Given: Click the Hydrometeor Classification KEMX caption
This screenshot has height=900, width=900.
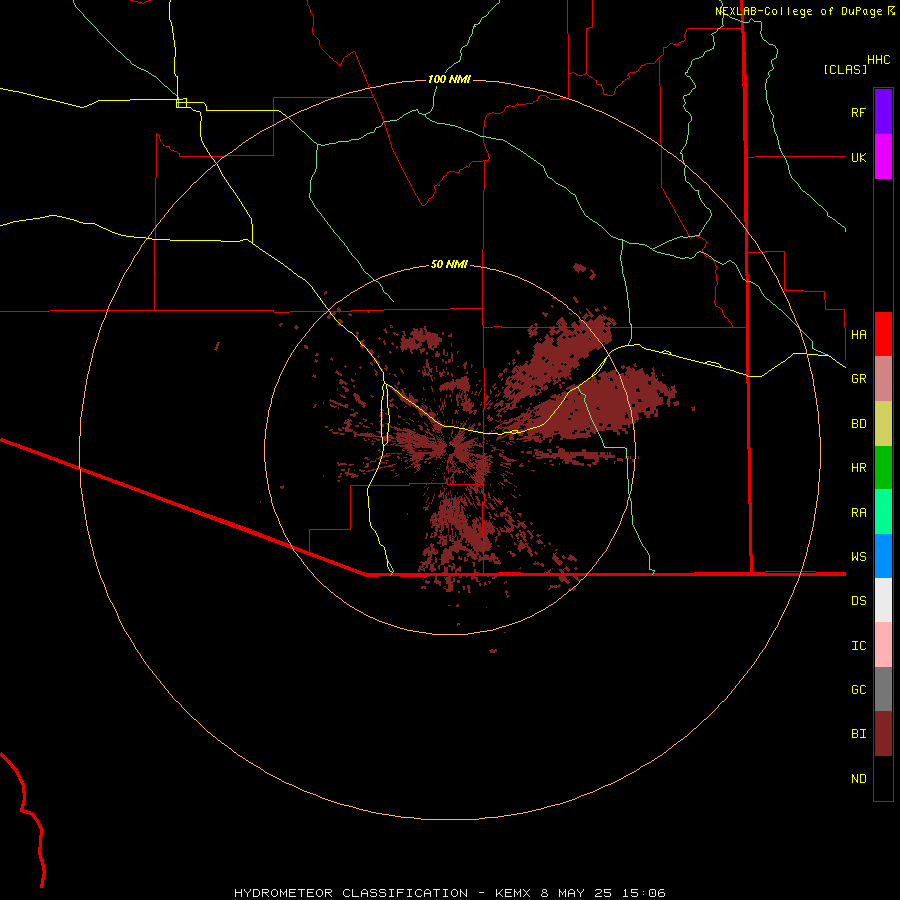Looking at the screenshot, I should pyautogui.click(x=450, y=893).
